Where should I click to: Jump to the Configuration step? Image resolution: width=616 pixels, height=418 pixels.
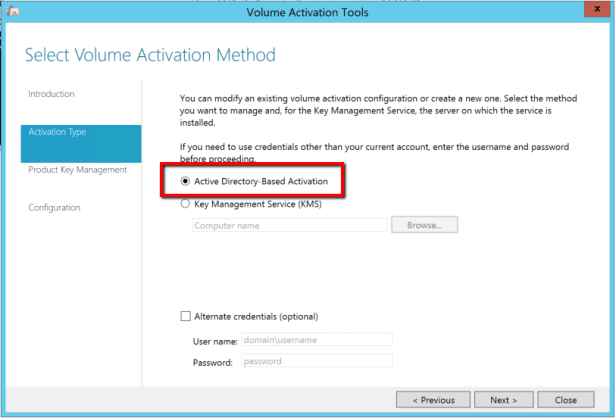[x=54, y=208]
